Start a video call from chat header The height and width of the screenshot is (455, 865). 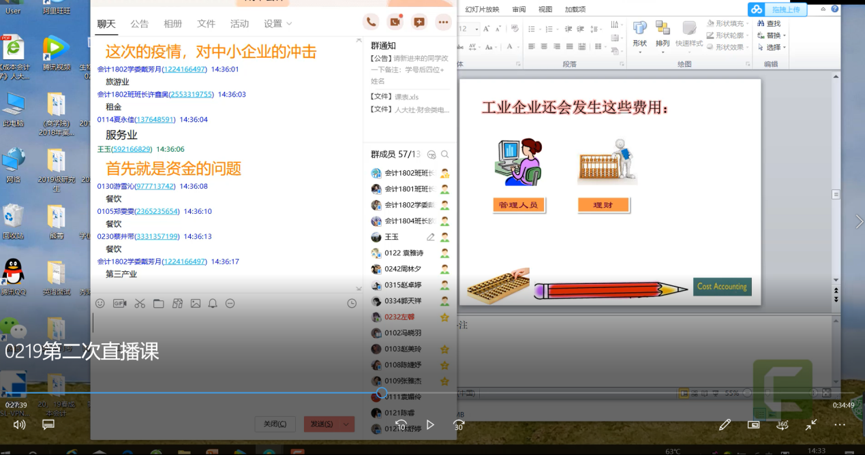click(x=395, y=22)
